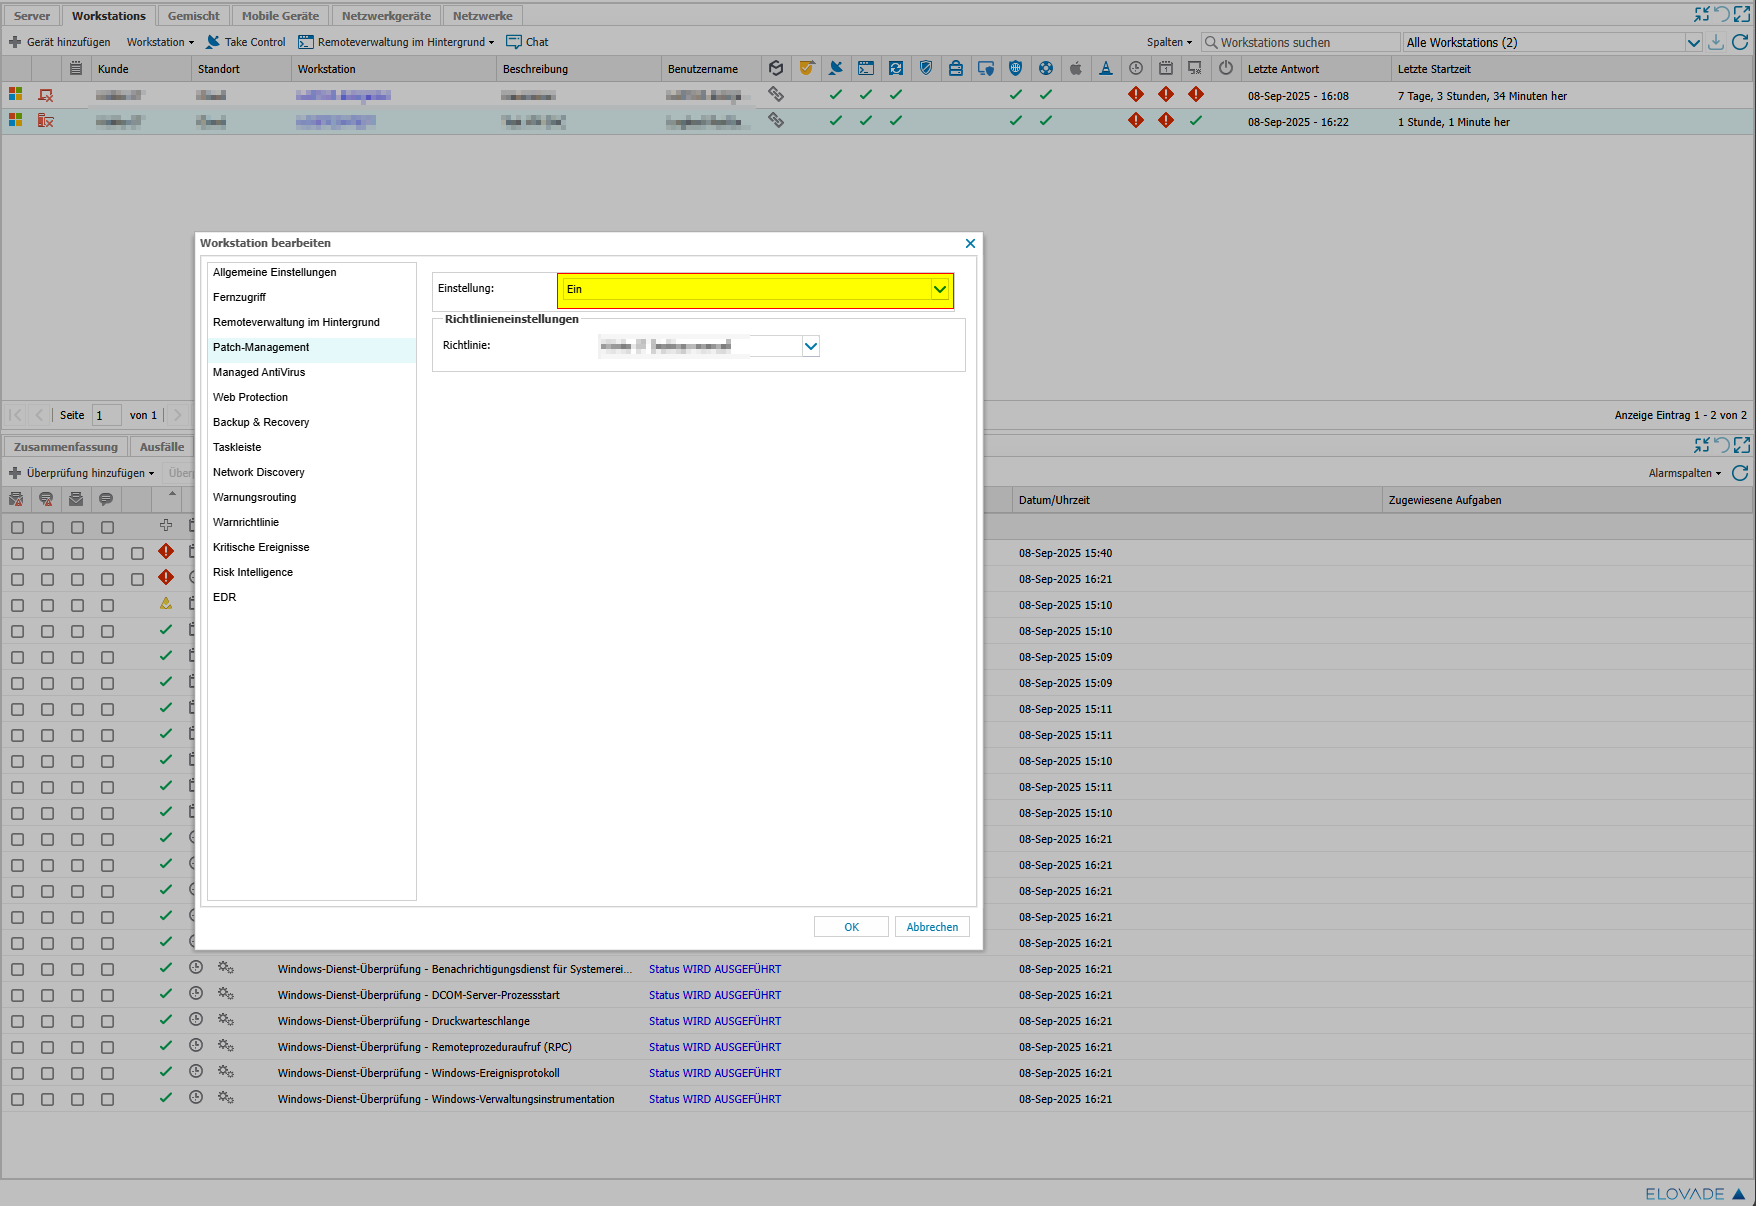Open the Einstellung dropdown showing Ein

click(x=755, y=290)
